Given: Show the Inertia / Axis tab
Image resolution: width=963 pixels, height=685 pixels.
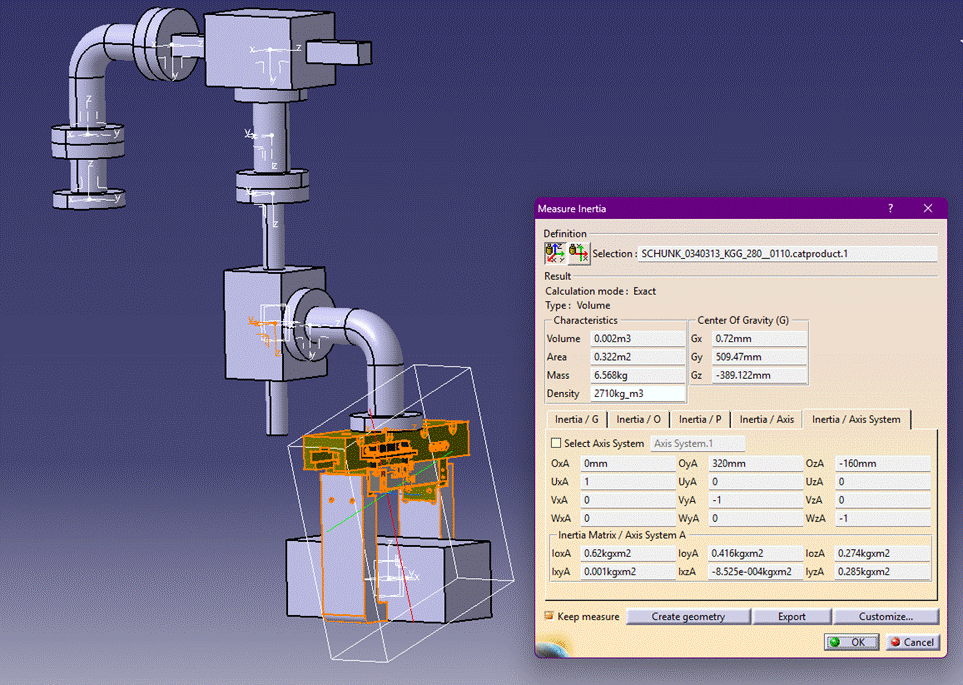Looking at the screenshot, I should click(767, 419).
